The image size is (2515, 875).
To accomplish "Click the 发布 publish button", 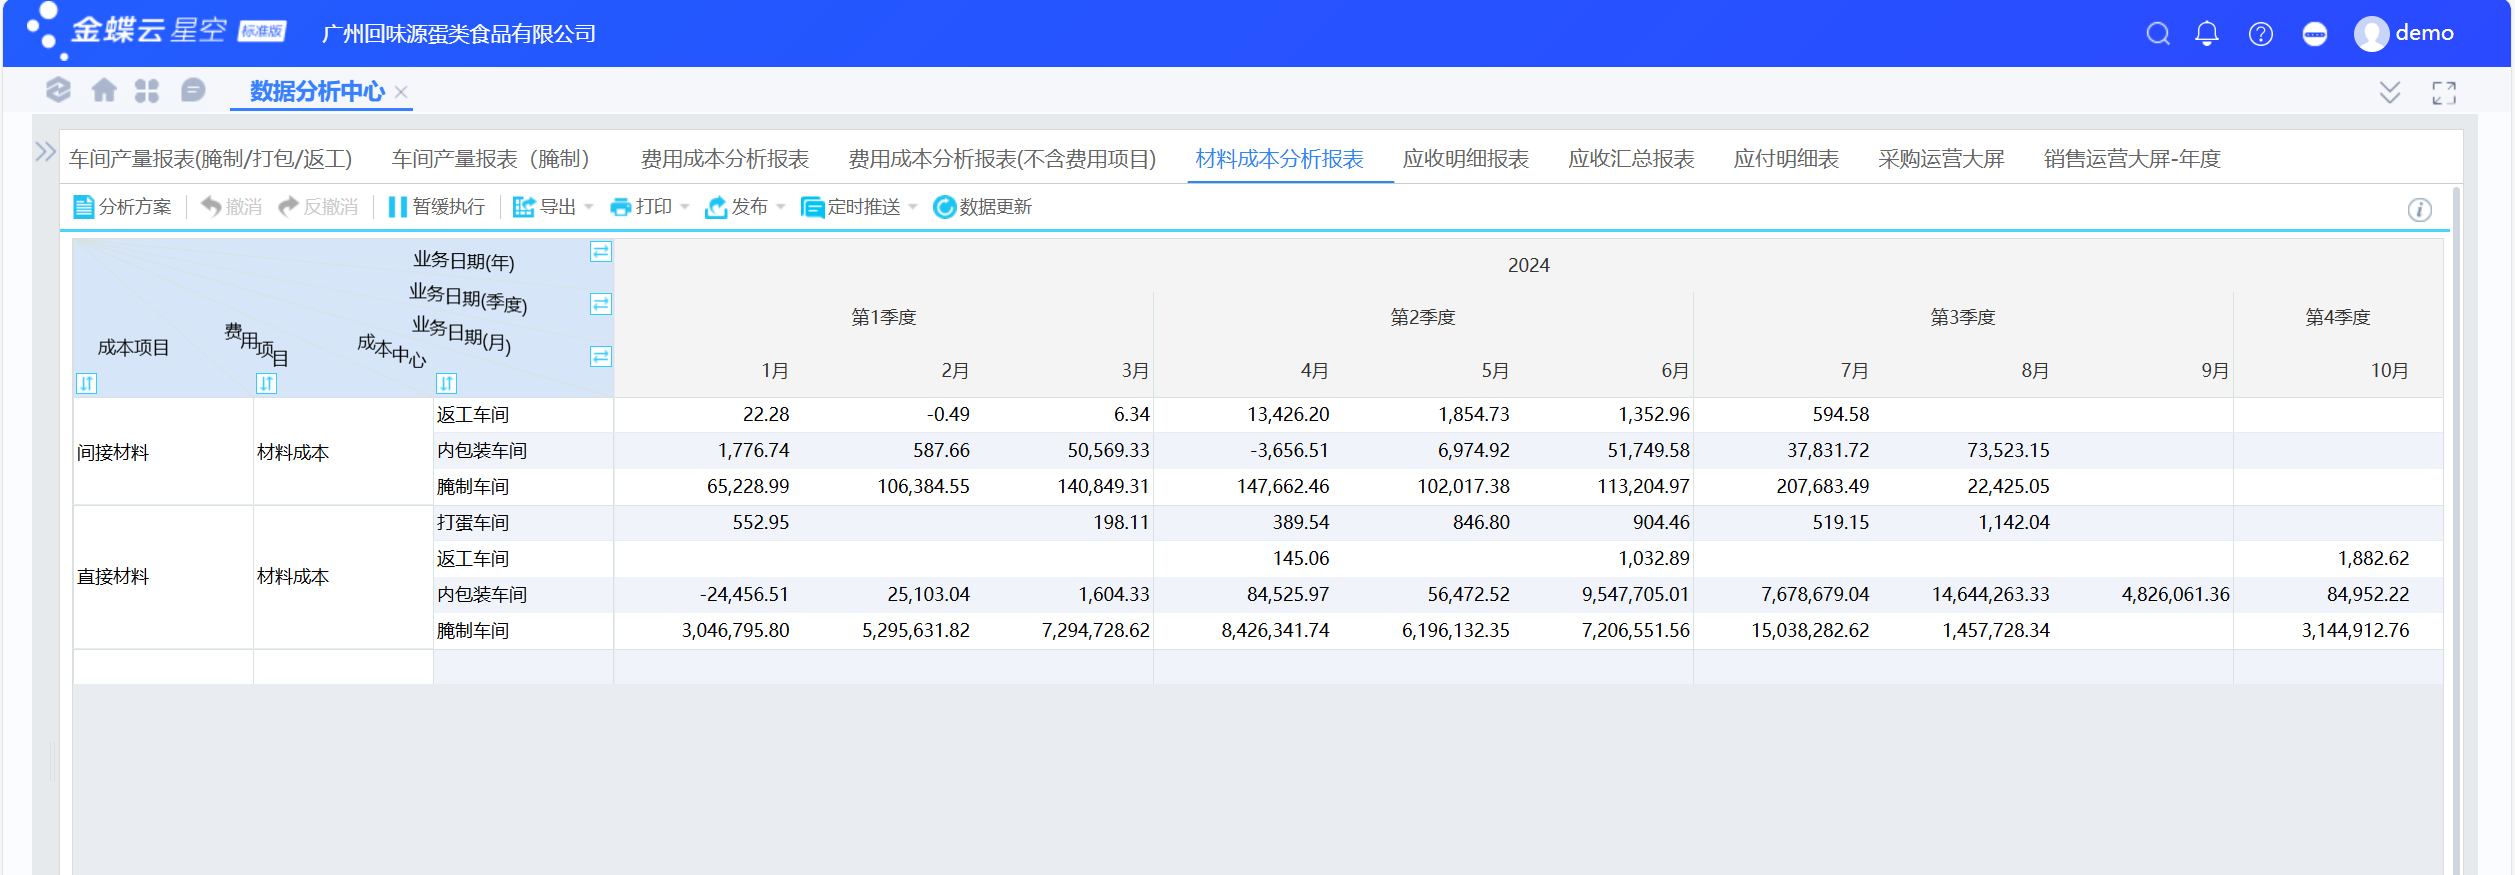I will pos(737,207).
